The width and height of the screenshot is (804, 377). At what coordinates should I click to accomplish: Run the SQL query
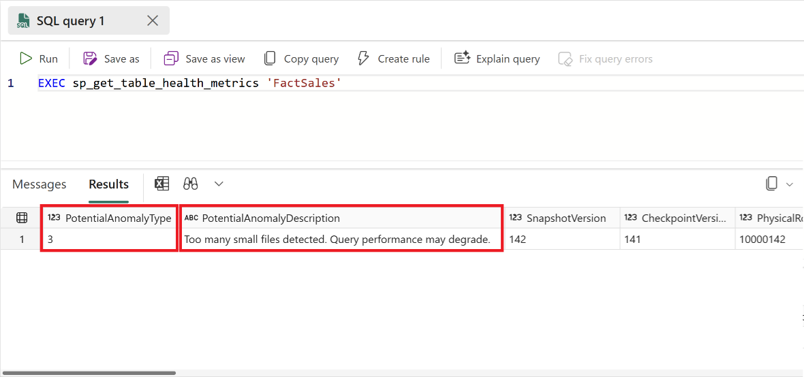point(38,59)
